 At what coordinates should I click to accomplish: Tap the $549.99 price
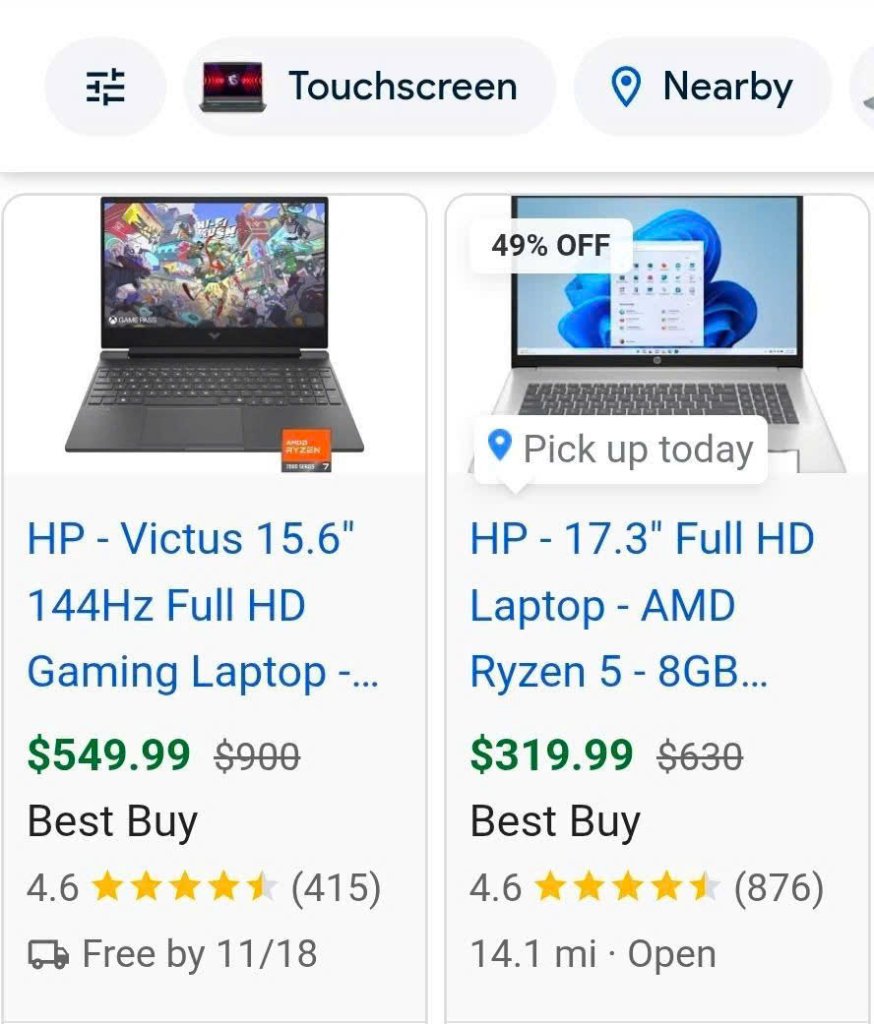108,755
